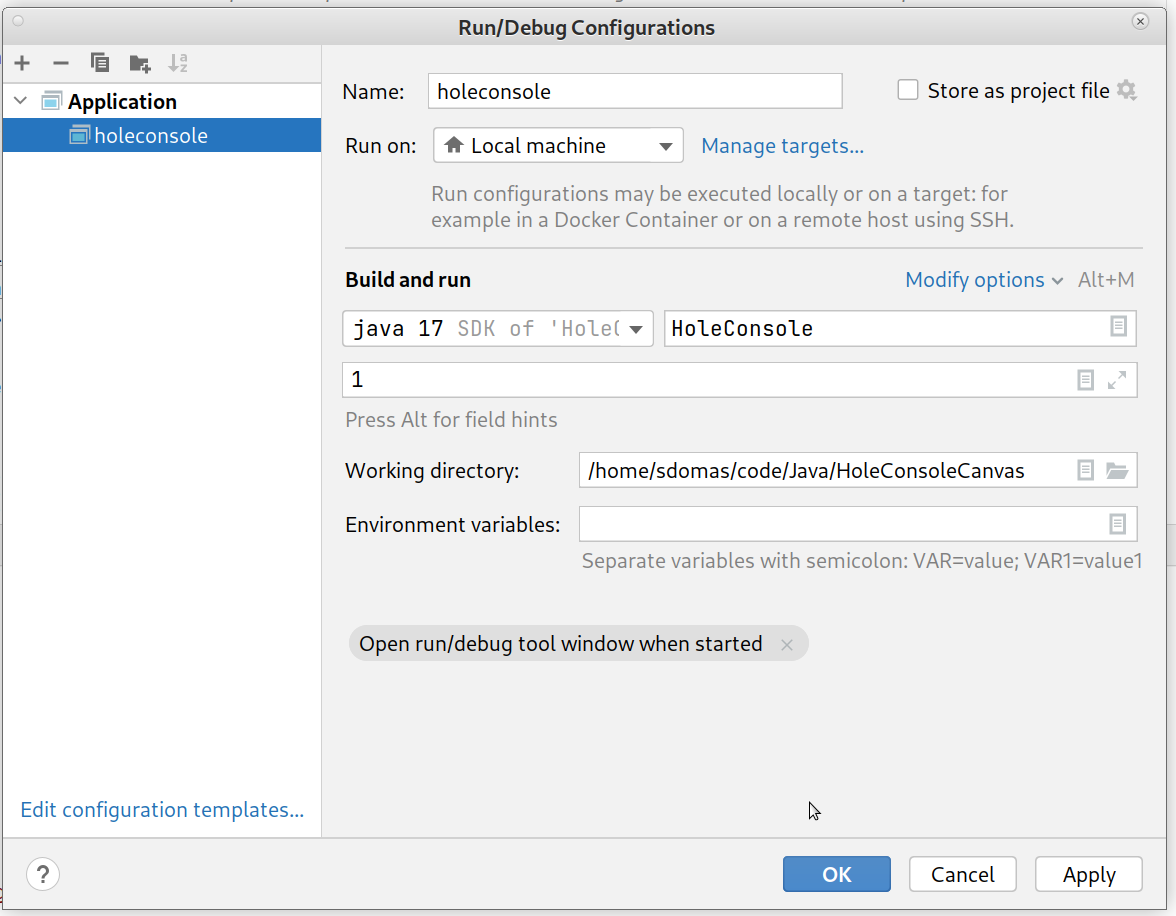The image size is (1176, 916).
Task: Remove configuration using the minus icon
Action: pos(61,63)
